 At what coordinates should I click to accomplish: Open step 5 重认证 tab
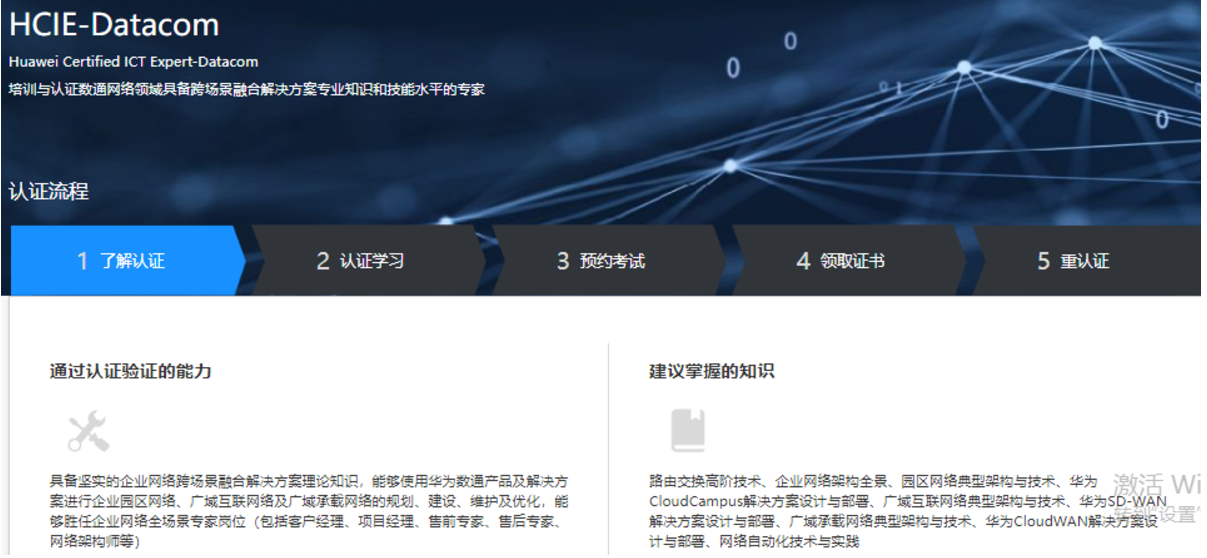(x=1086, y=261)
